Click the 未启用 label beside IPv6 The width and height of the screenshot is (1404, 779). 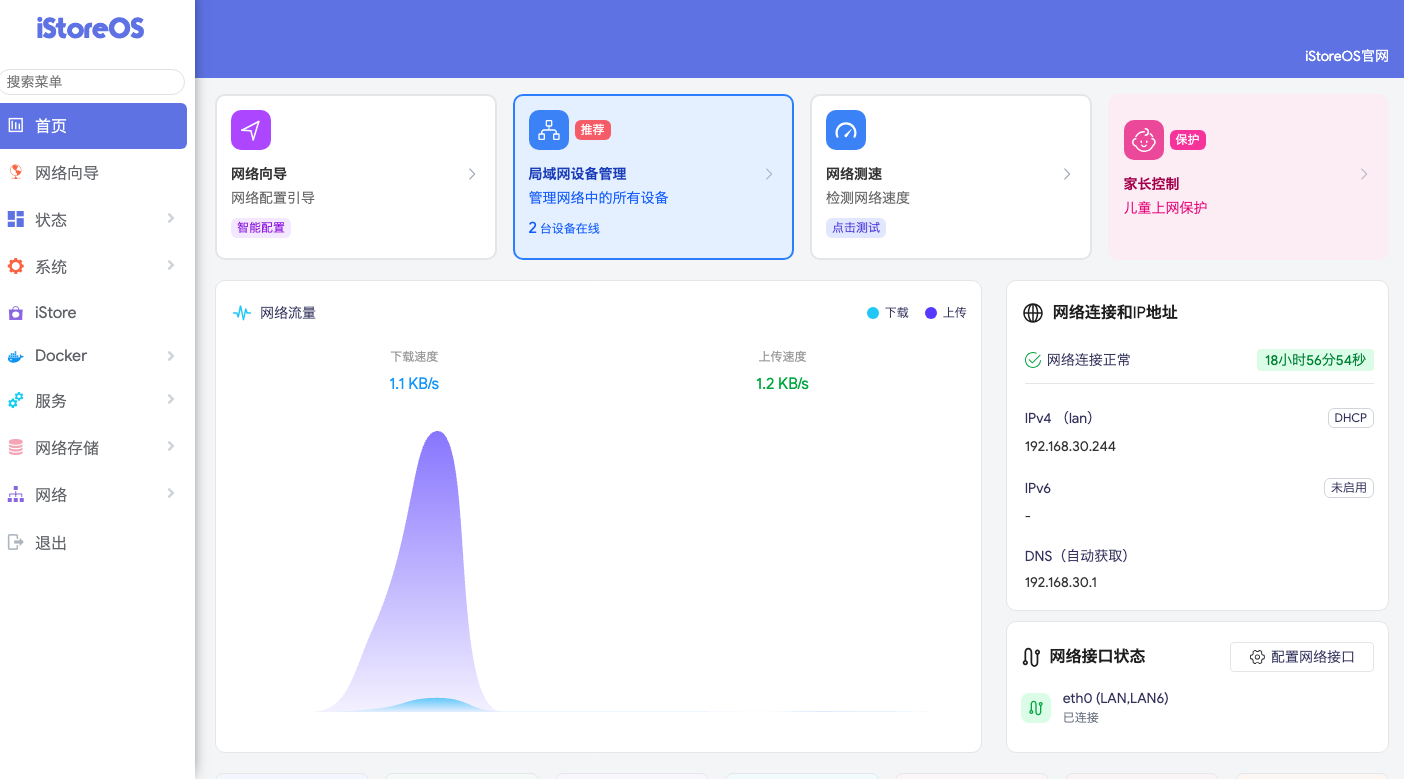coord(1349,488)
